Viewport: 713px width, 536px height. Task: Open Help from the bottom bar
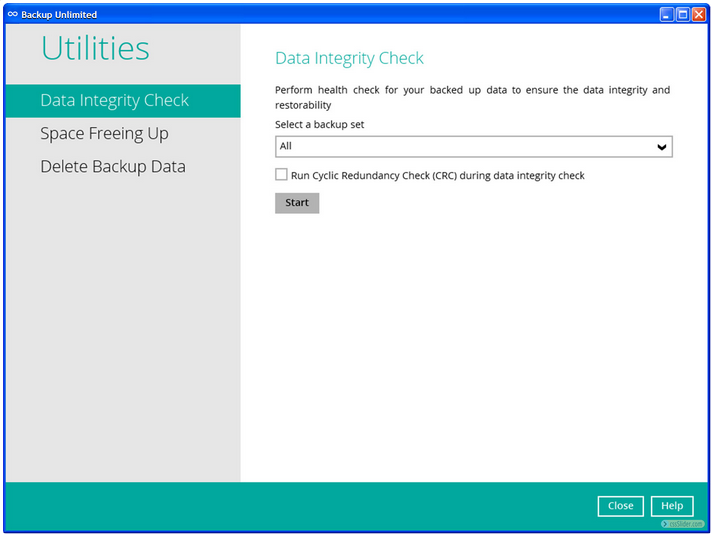coord(672,506)
